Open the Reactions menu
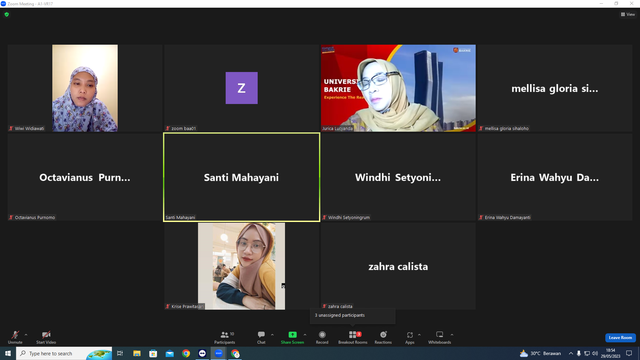Screen dimensions: 640x360 383,337
